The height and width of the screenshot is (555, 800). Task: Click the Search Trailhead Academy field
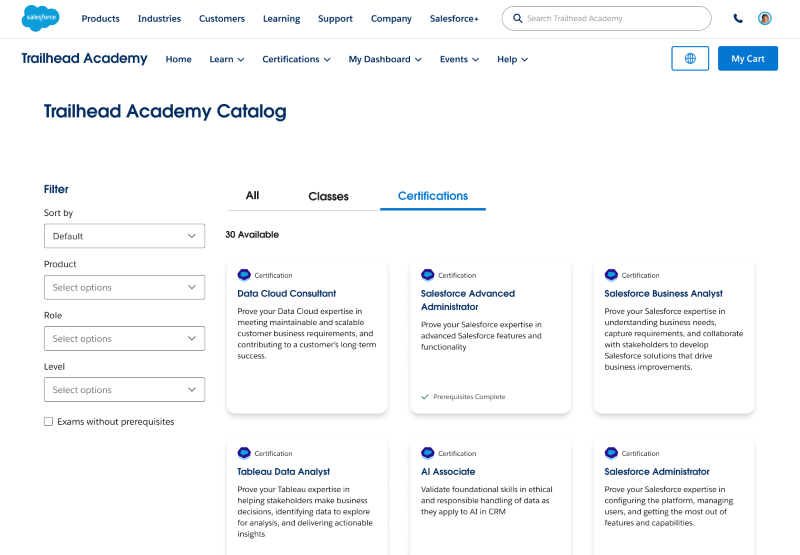[610, 18]
